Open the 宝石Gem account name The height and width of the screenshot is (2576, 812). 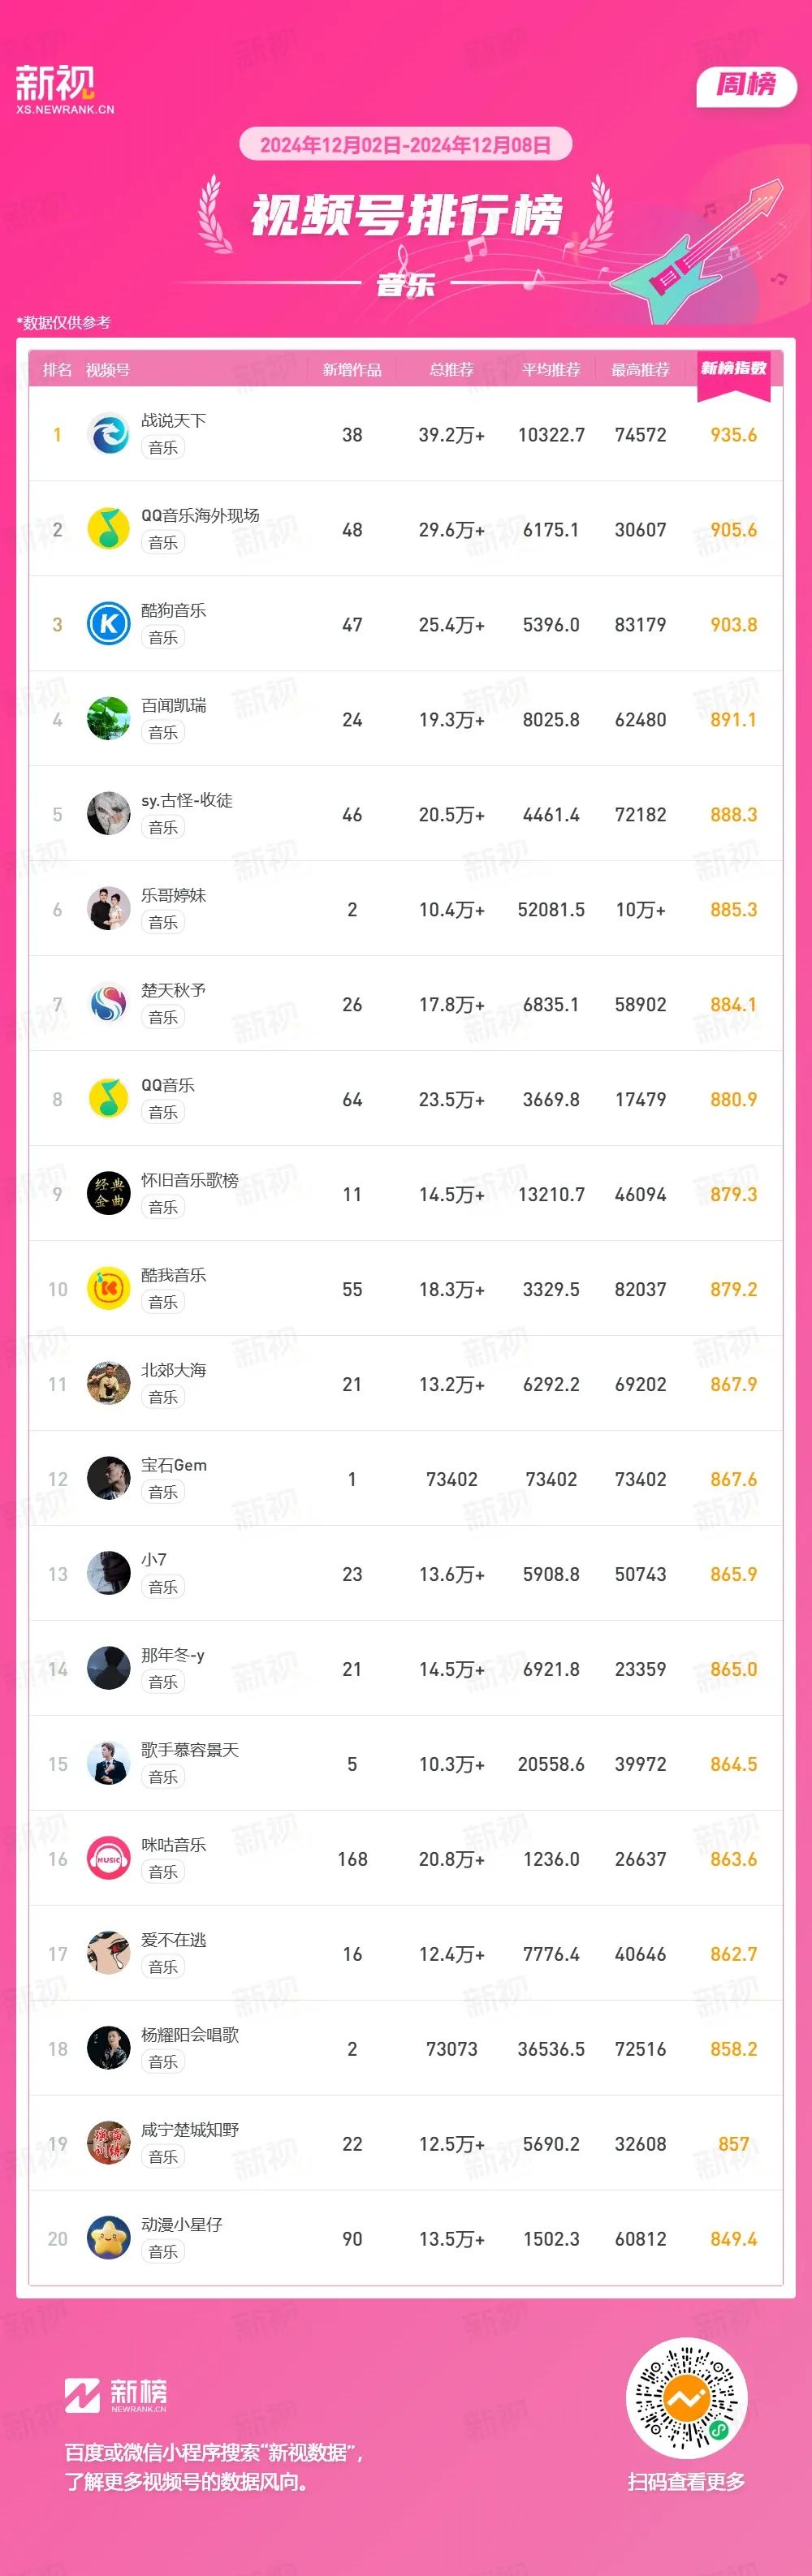[174, 1465]
